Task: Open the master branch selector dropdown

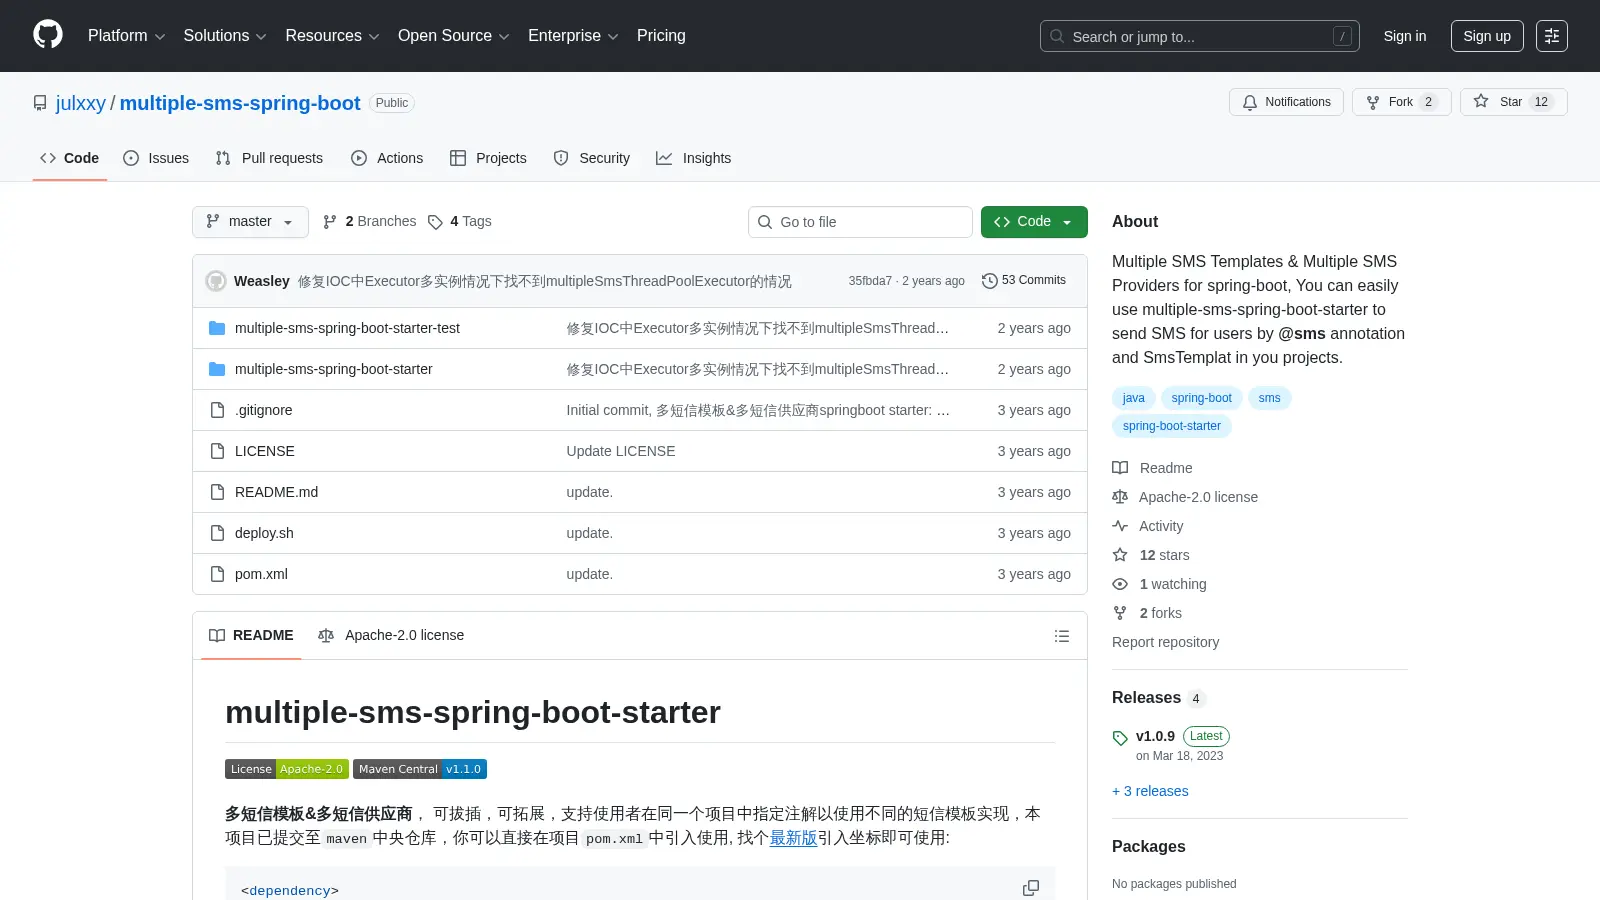Action: (250, 222)
